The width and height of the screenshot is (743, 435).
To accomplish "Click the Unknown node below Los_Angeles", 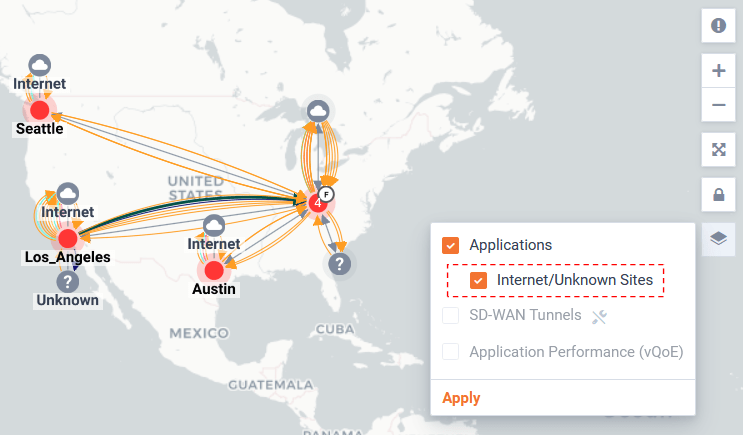I will point(68,282).
